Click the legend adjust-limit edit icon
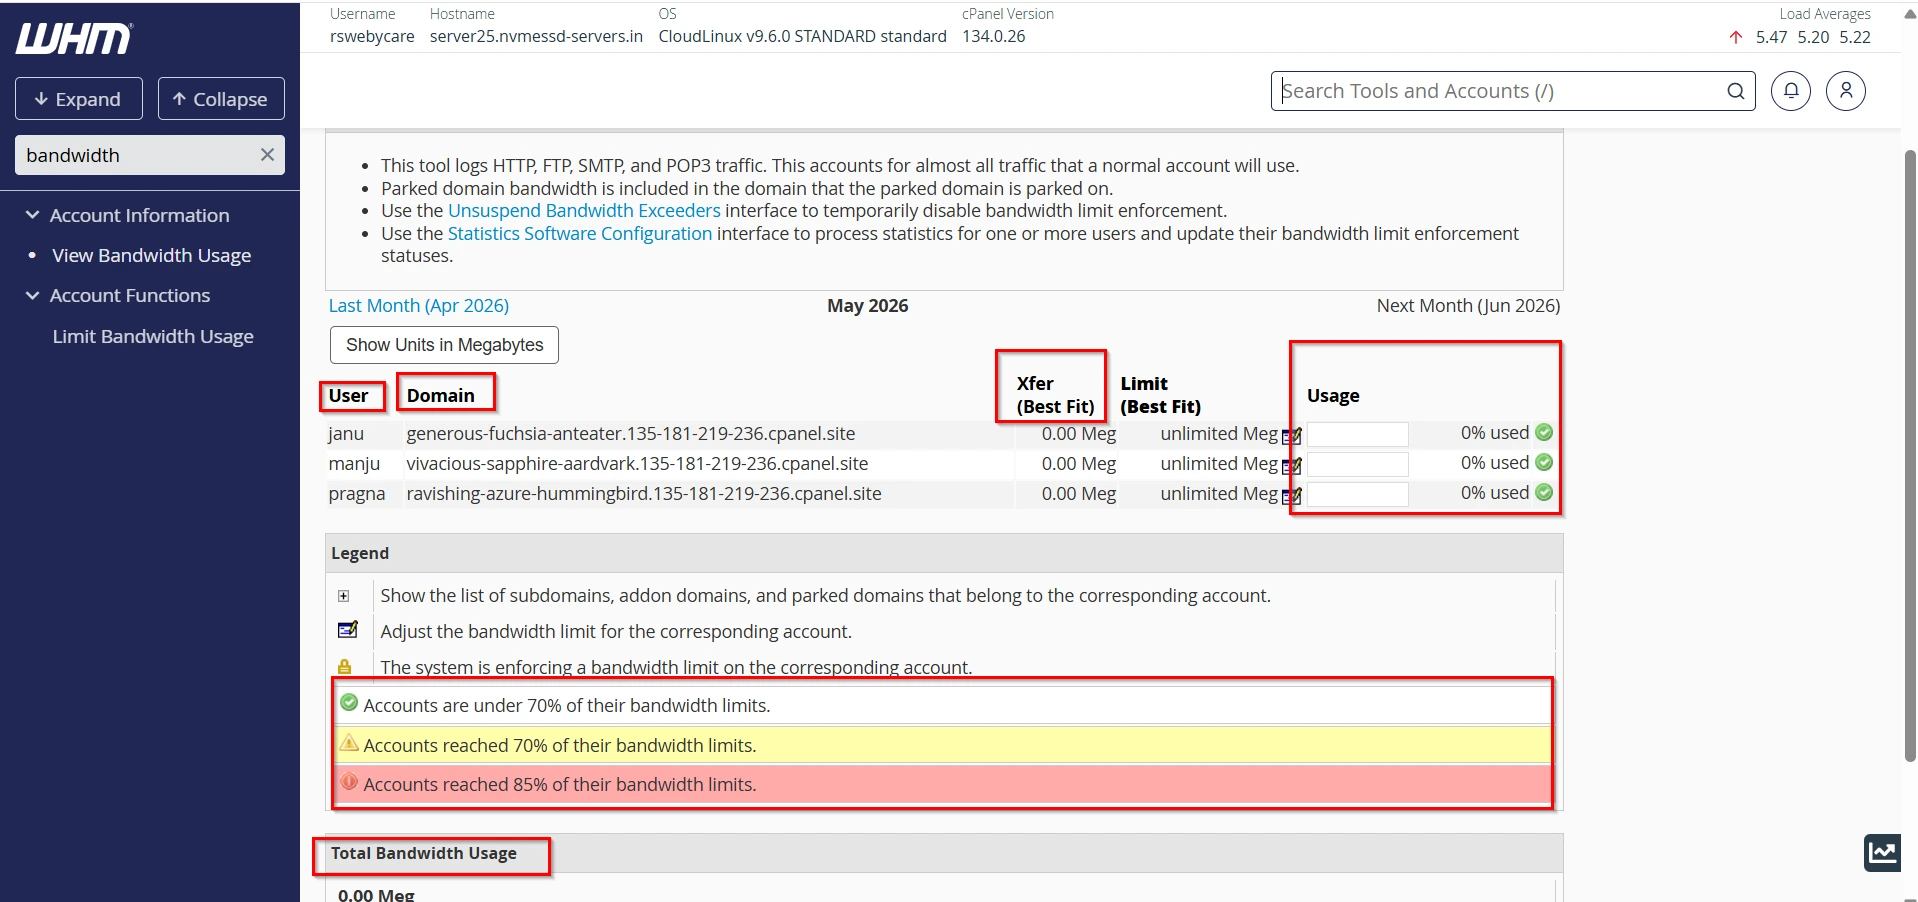Screen dimensions: 1918x902 coord(347,630)
